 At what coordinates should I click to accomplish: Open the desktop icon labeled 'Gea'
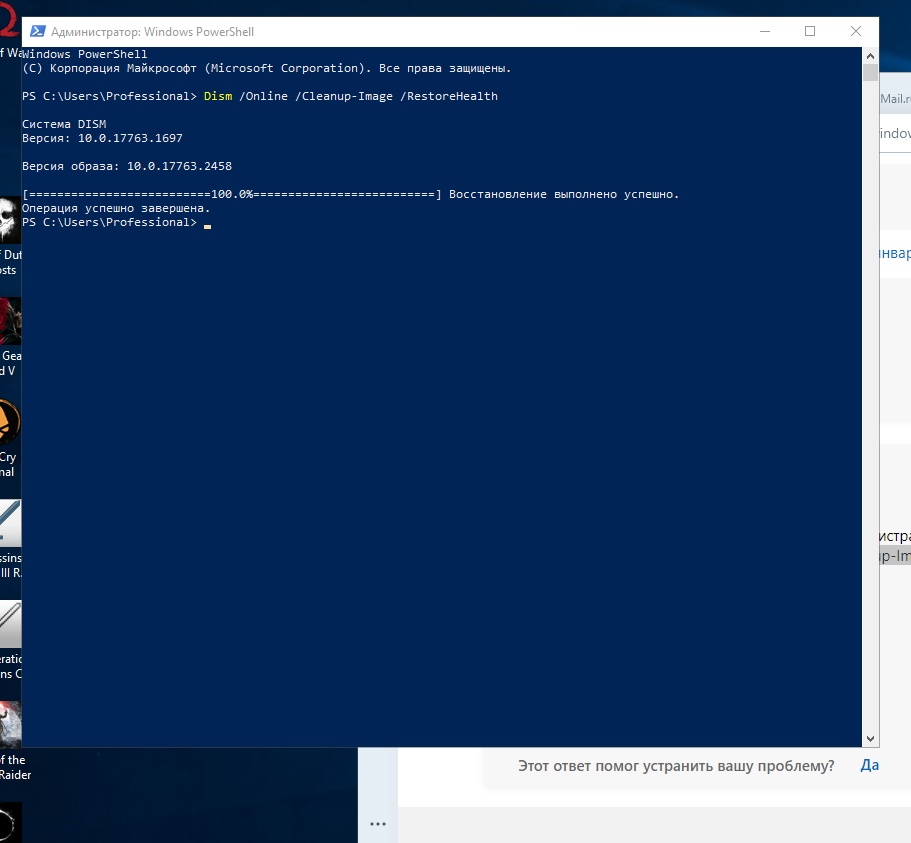tap(10, 321)
